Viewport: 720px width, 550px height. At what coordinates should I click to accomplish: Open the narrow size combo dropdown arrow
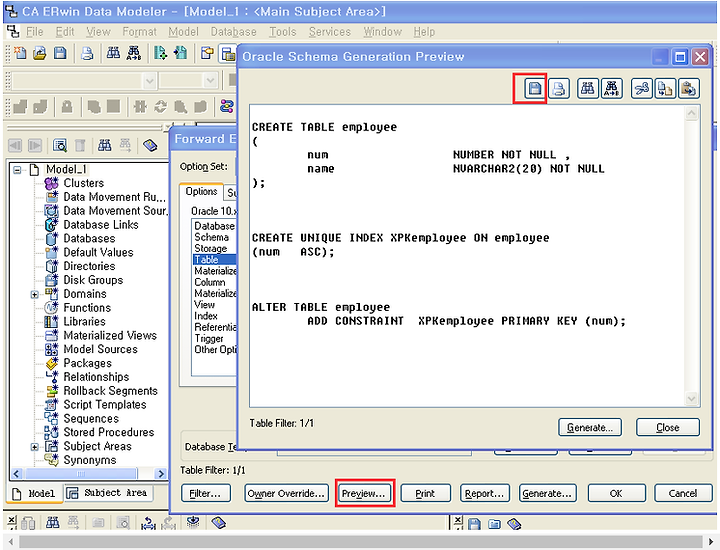click(210, 81)
